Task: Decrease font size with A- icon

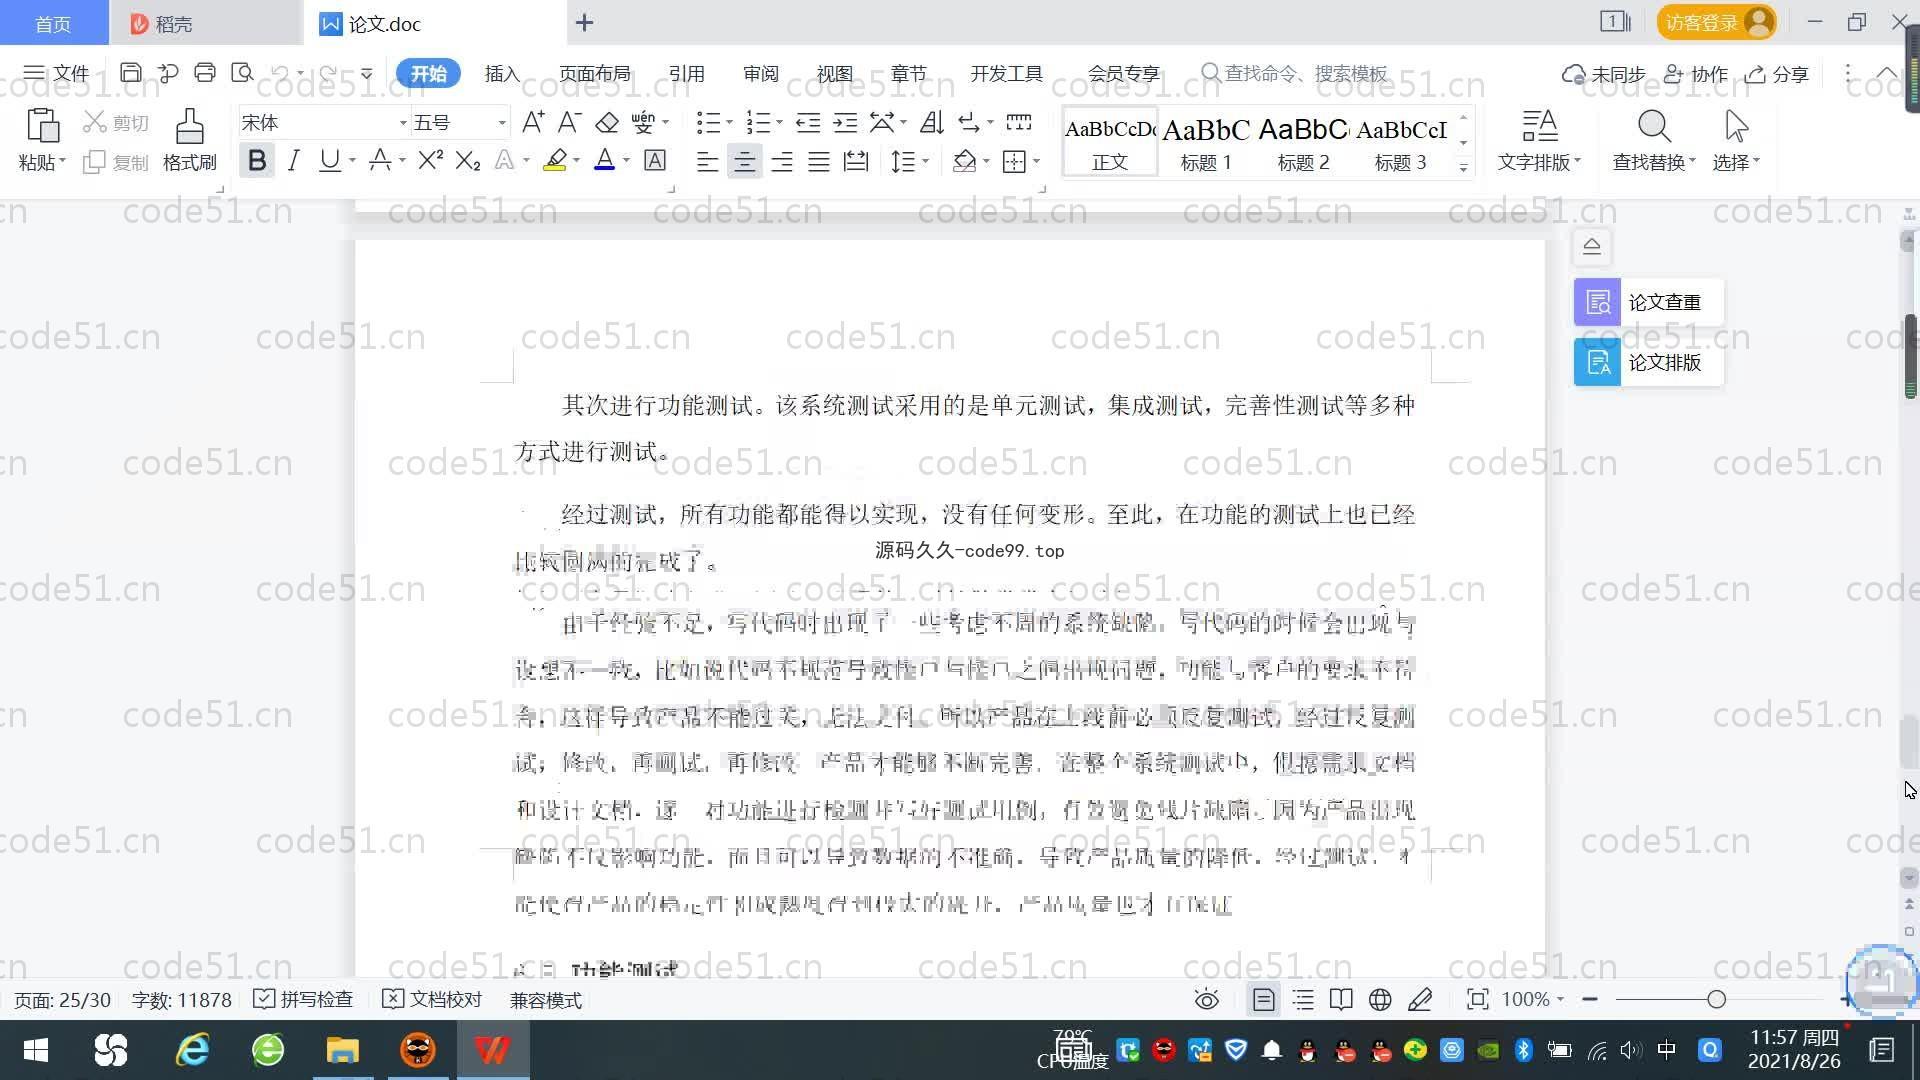Action: (x=569, y=122)
